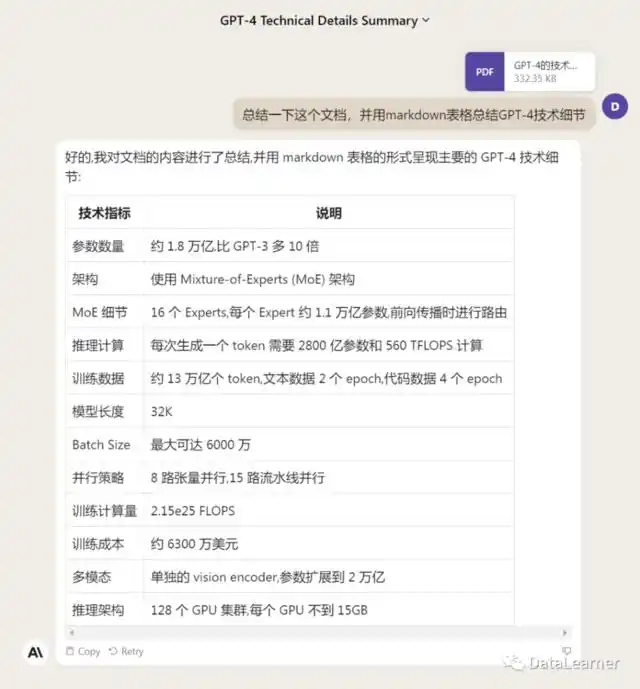Image resolution: width=640 pixels, height=689 pixels.
Task: Click the user avatar with letter D
Action: [x=615, y=106]
